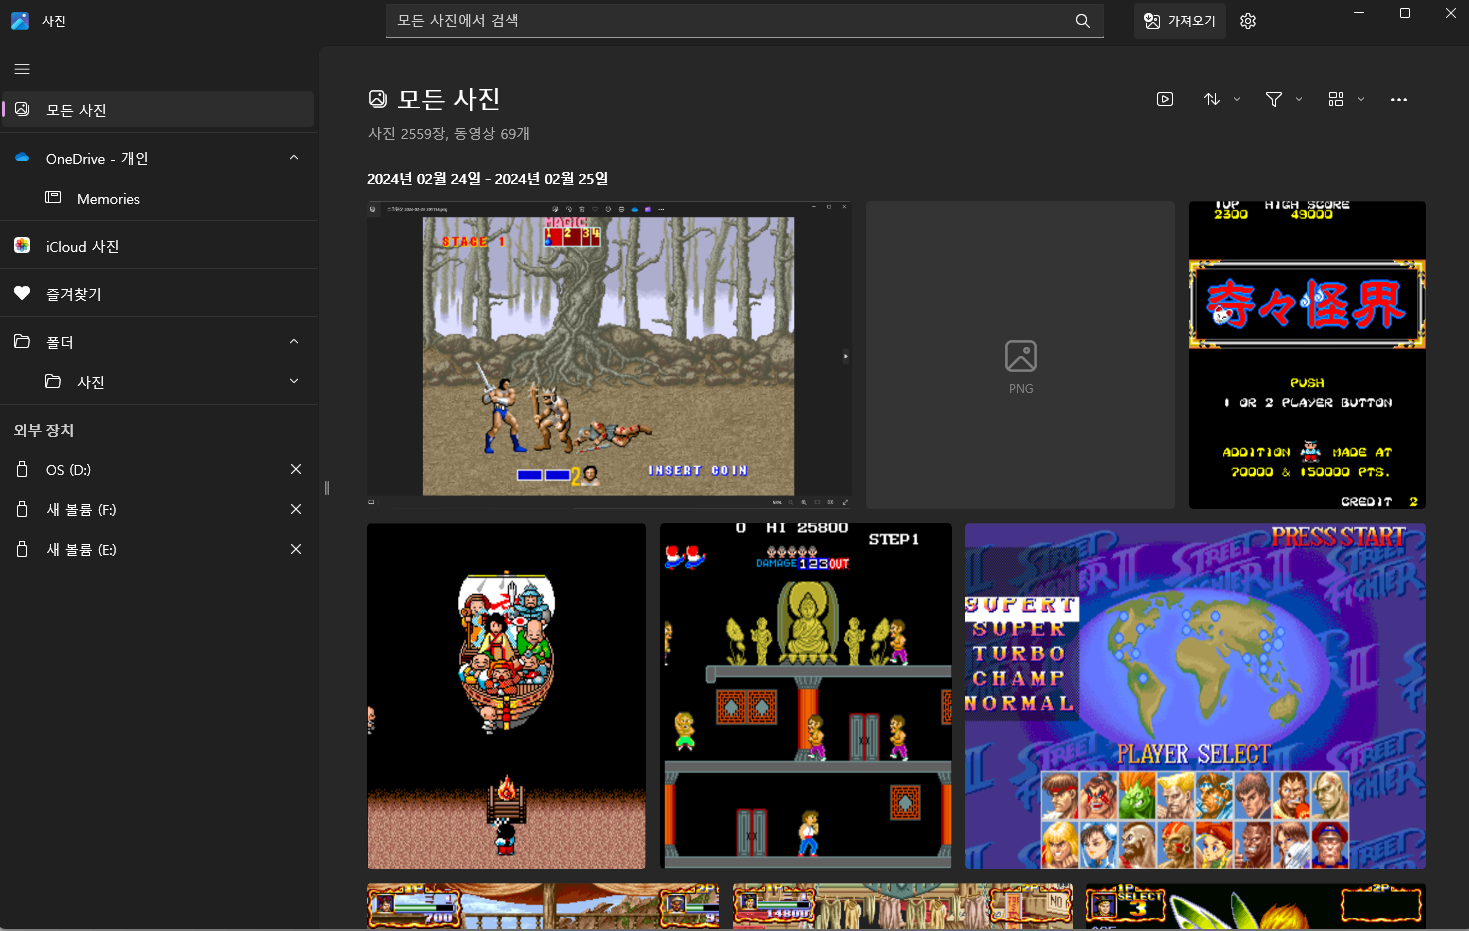1469x931 pixels.
Task: Click the OneDrive cloud icon
Action: 22,158
